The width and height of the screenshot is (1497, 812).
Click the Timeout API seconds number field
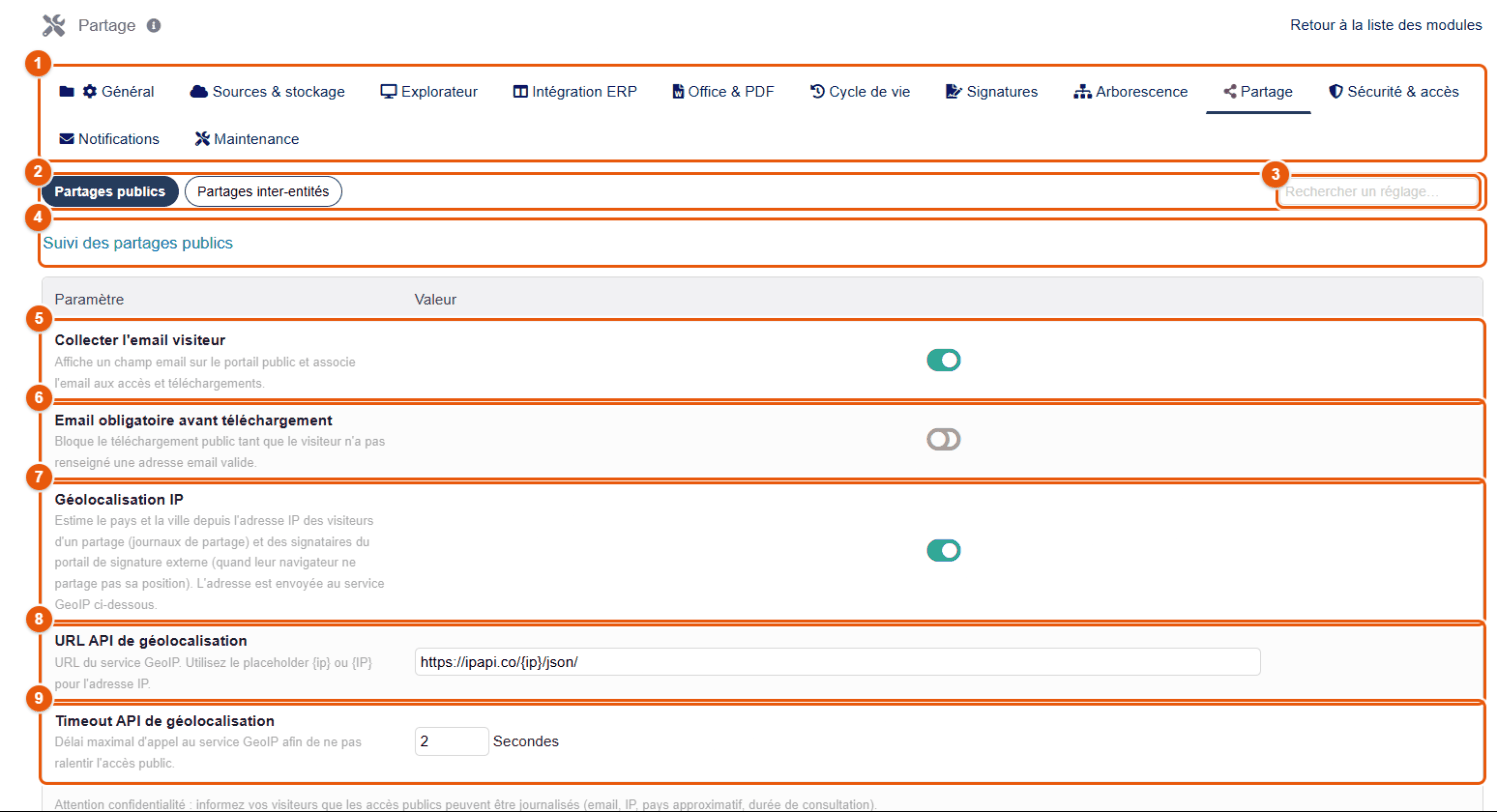(x=451, y=741)
